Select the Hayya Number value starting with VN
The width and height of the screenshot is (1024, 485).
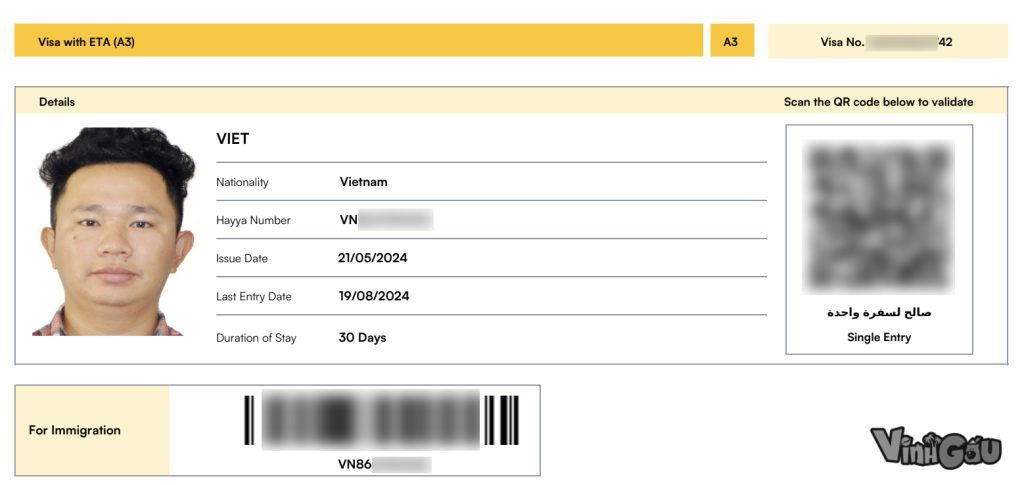click(x=386, y=220)
